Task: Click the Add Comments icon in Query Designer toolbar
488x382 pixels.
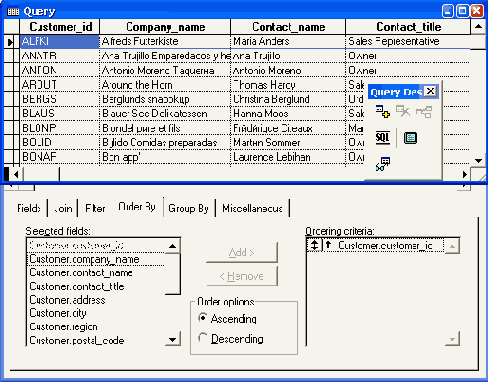Action: pos(383,164)
